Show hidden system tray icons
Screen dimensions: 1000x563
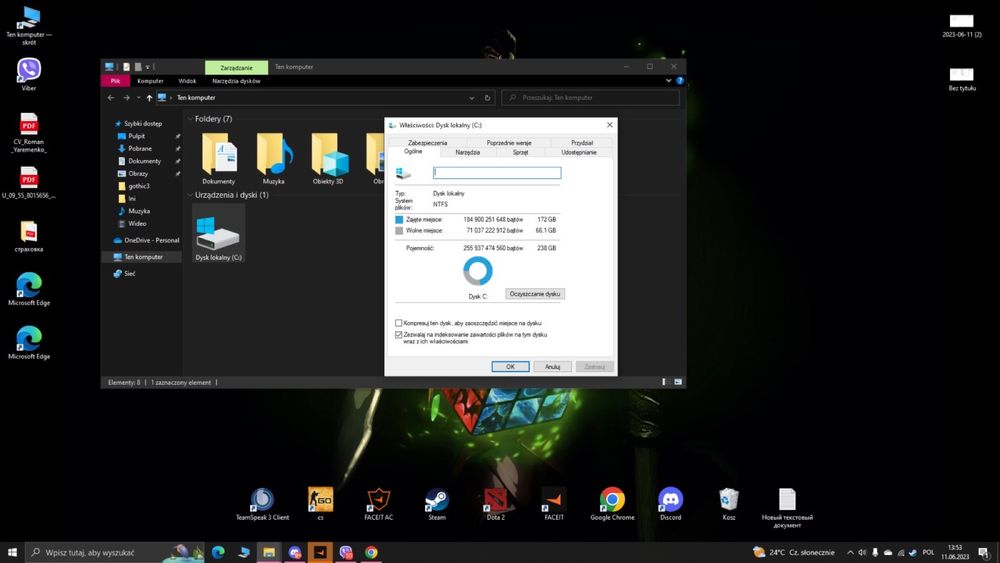tap(850, 552)
